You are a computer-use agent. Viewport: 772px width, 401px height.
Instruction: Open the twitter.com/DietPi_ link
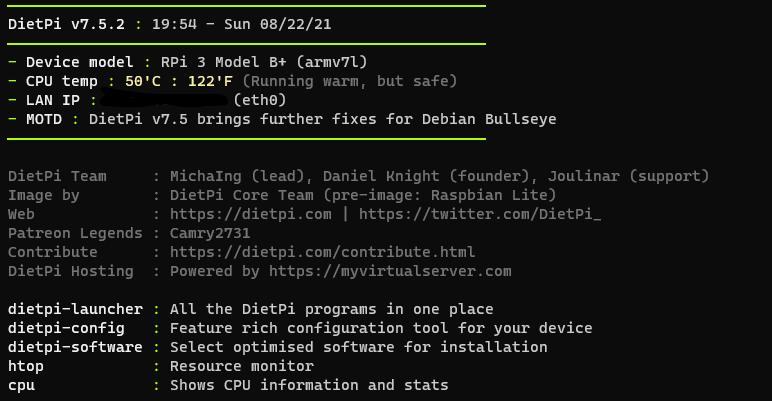point(480,214)
